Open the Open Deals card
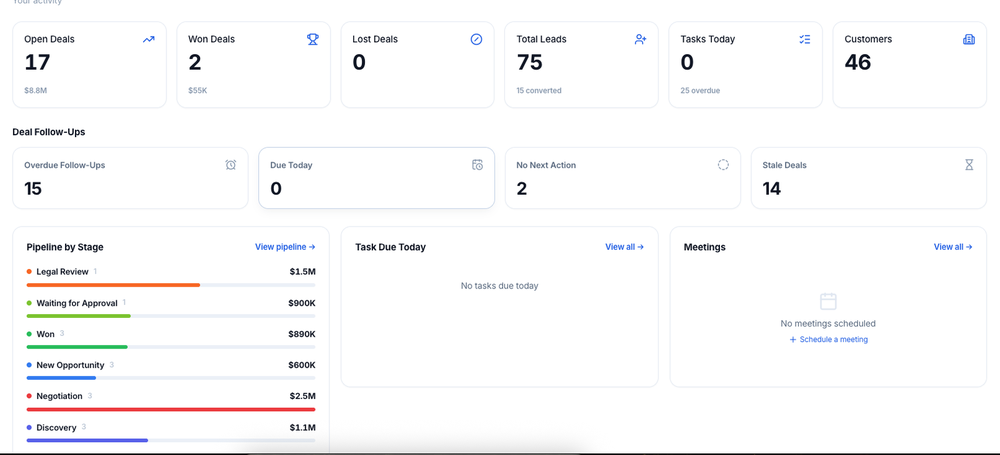Screen dimensions: 1000x455 pyautogui.click(x=89, y=64)
